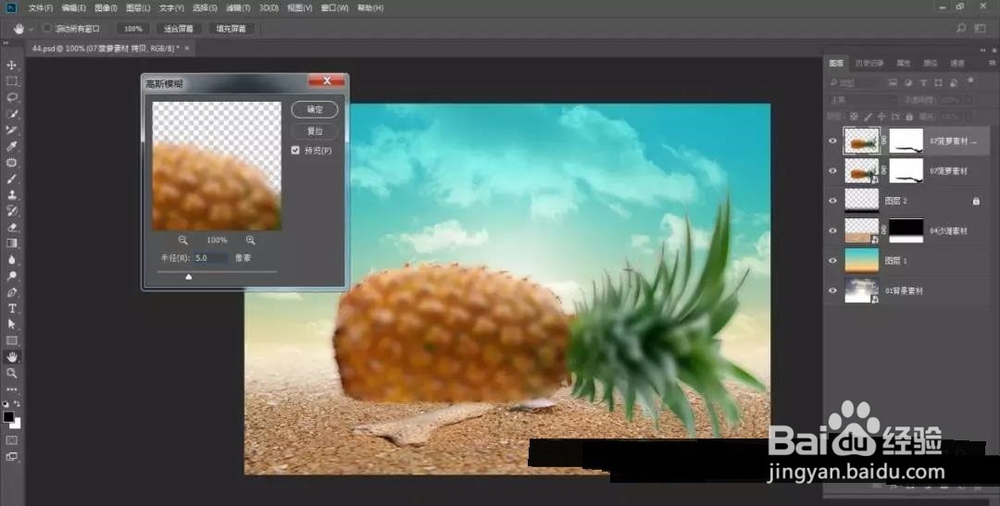Open the layer blend mode dropdown

864,100
